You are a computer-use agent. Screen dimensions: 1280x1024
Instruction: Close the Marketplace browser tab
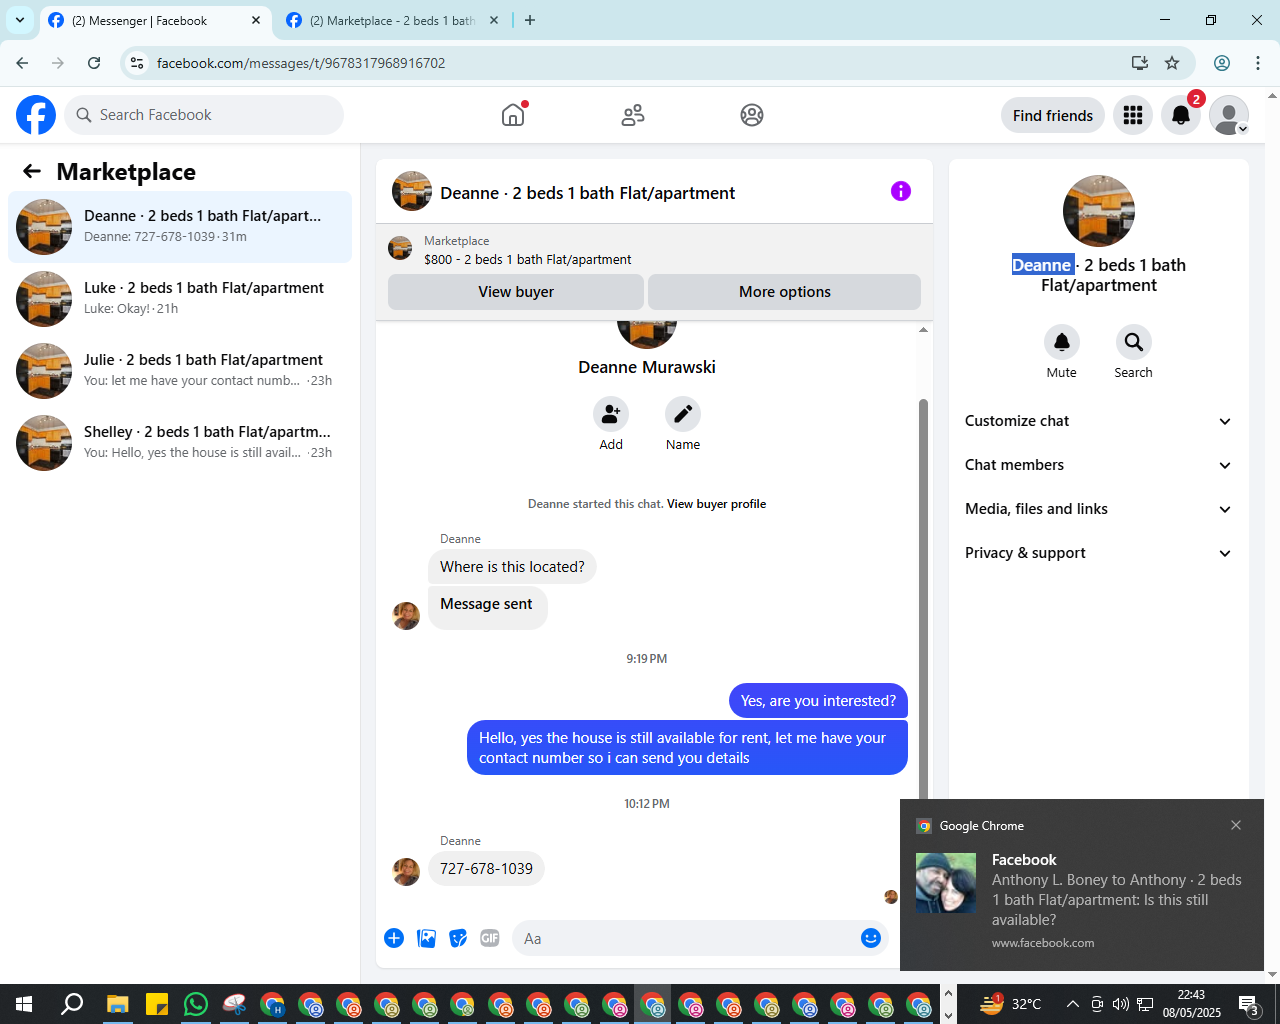(494, 20)
